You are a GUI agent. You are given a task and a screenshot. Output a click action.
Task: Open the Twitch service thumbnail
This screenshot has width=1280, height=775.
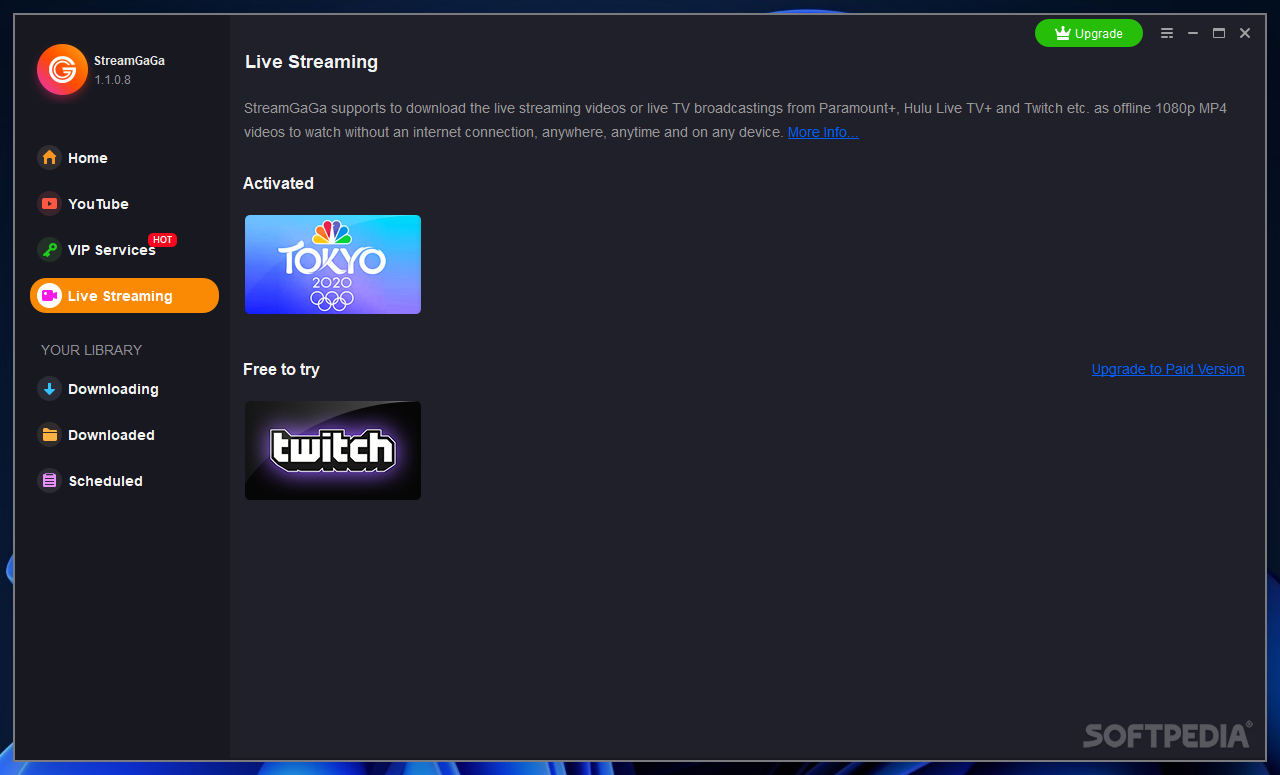333,450
